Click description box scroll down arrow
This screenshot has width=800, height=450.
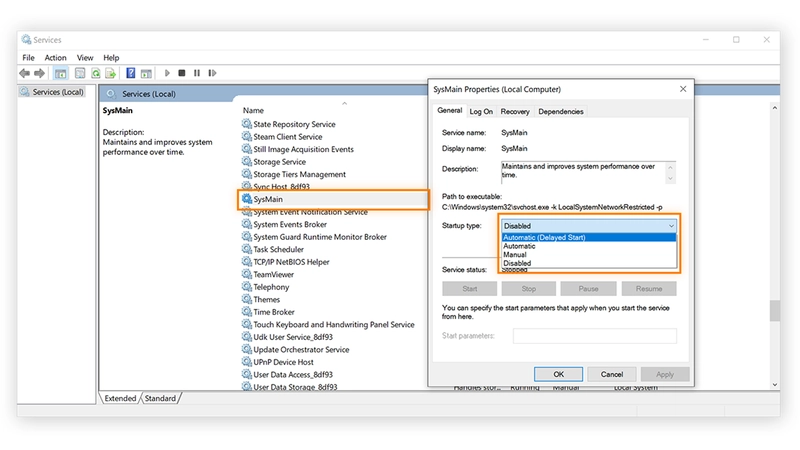[670, 179]
